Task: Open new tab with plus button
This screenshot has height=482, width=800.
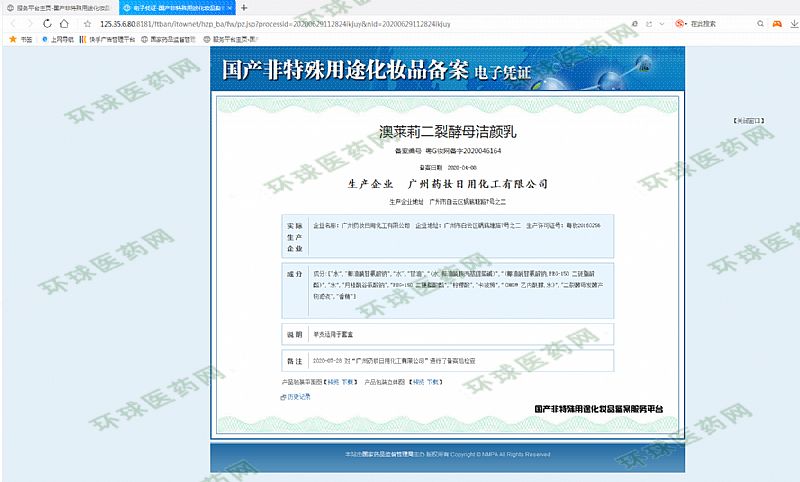Action: click(x=244, y=7)
